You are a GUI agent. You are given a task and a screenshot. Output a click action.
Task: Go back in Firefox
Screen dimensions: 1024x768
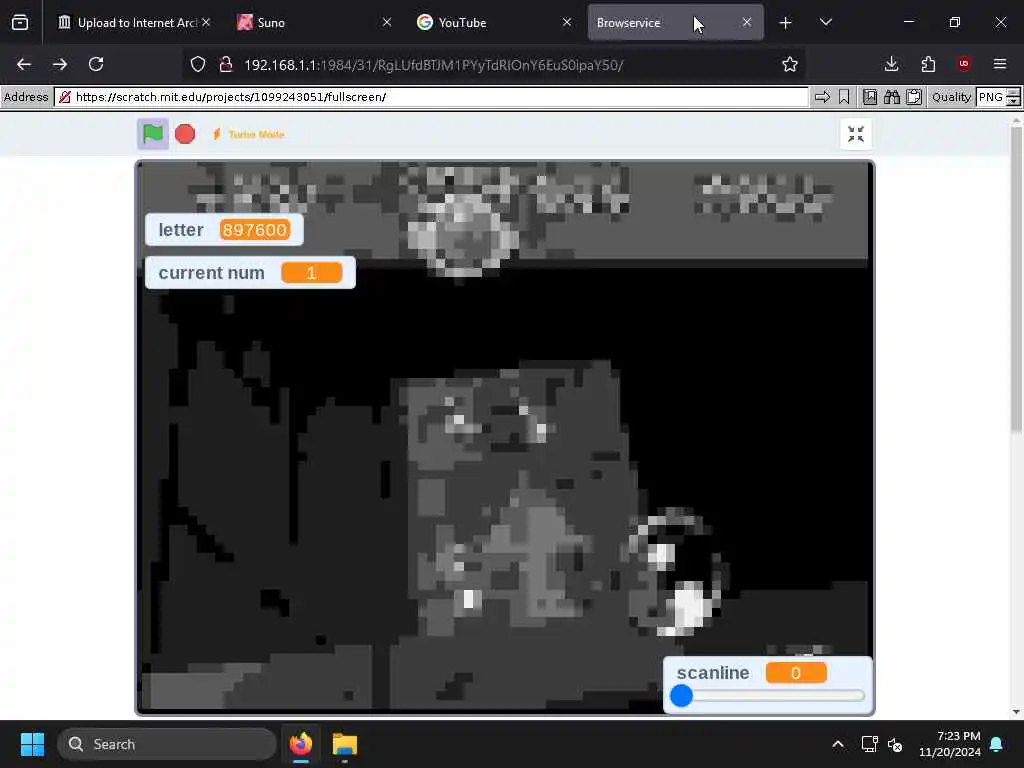[24, 64]
